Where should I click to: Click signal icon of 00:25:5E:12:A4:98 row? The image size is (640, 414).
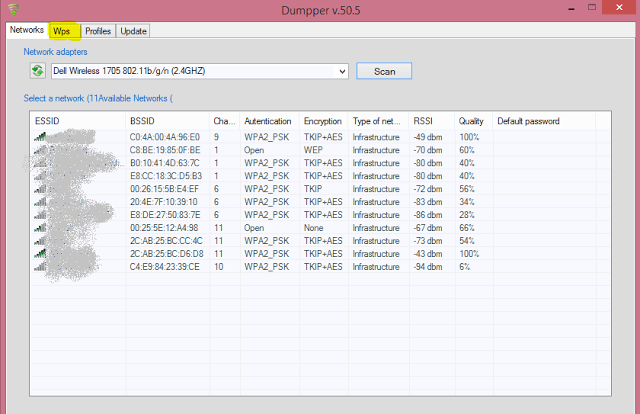[40, 227]
